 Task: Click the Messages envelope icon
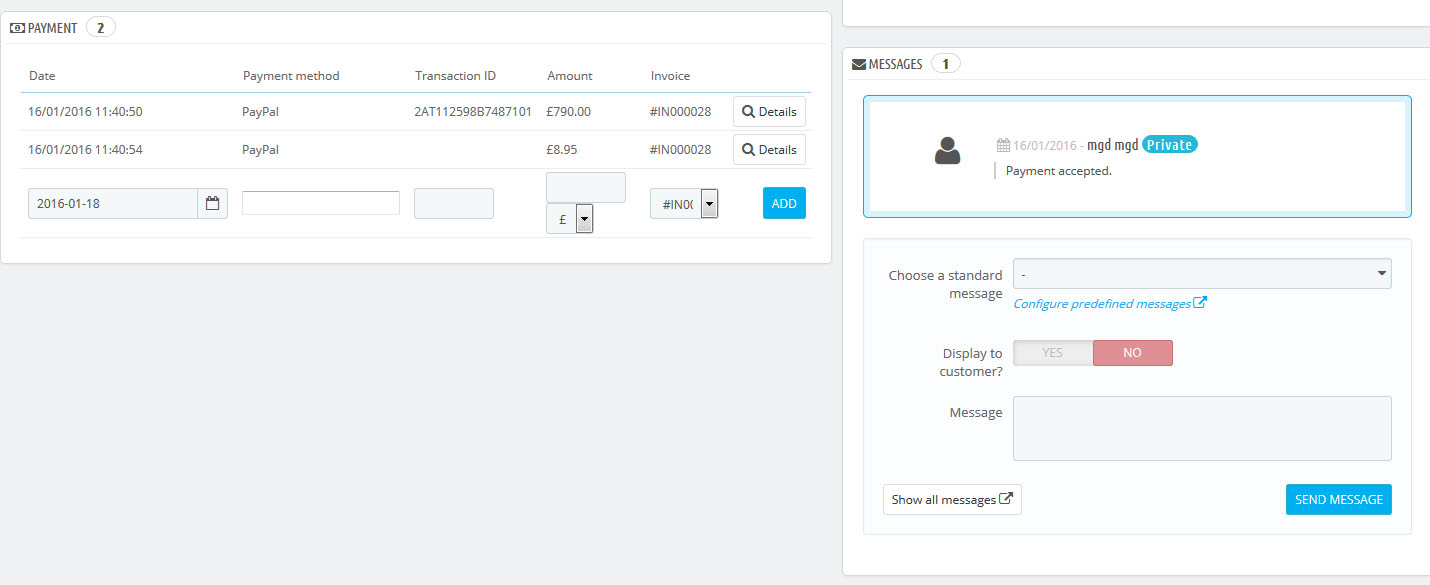(x=859, y=64)
